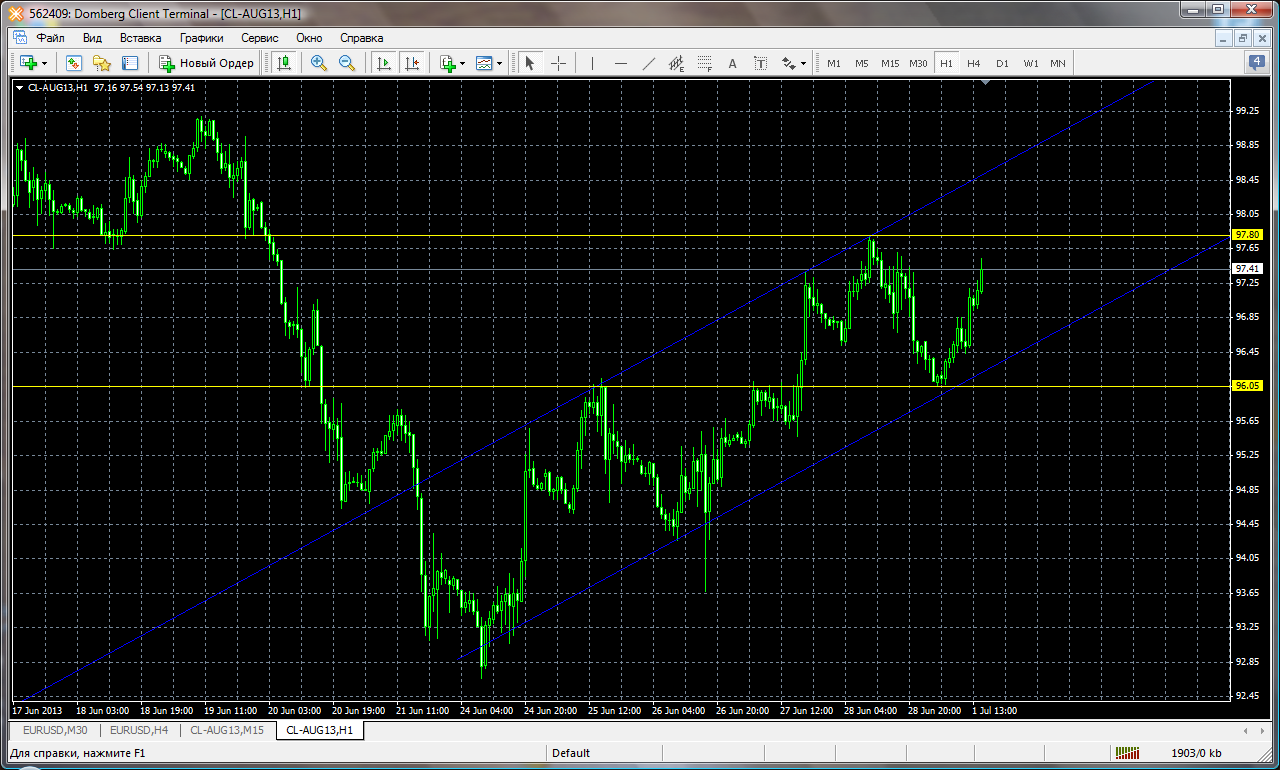The width and height of the screenshot is (1280, 770).
Task: Open the chart templates icon
Action: coord(484,63)
